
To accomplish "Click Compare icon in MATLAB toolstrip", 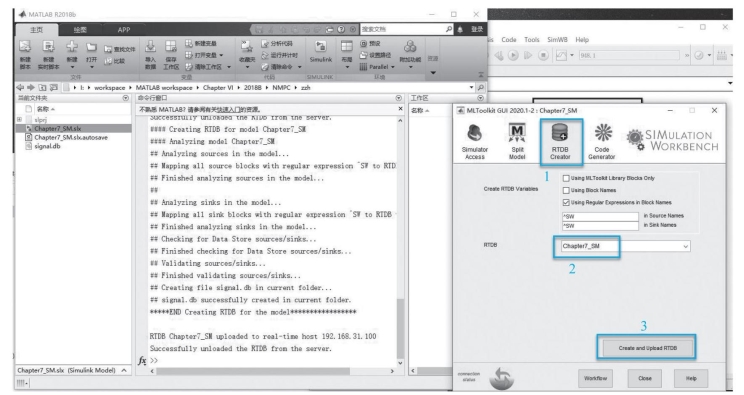I will (108, 61).
